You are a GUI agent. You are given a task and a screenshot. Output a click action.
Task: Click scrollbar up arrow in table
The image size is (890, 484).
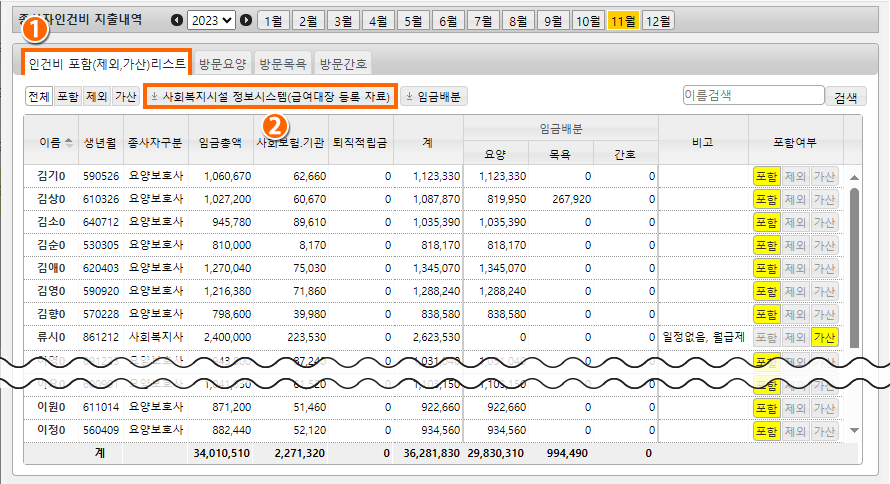point(854,178)
